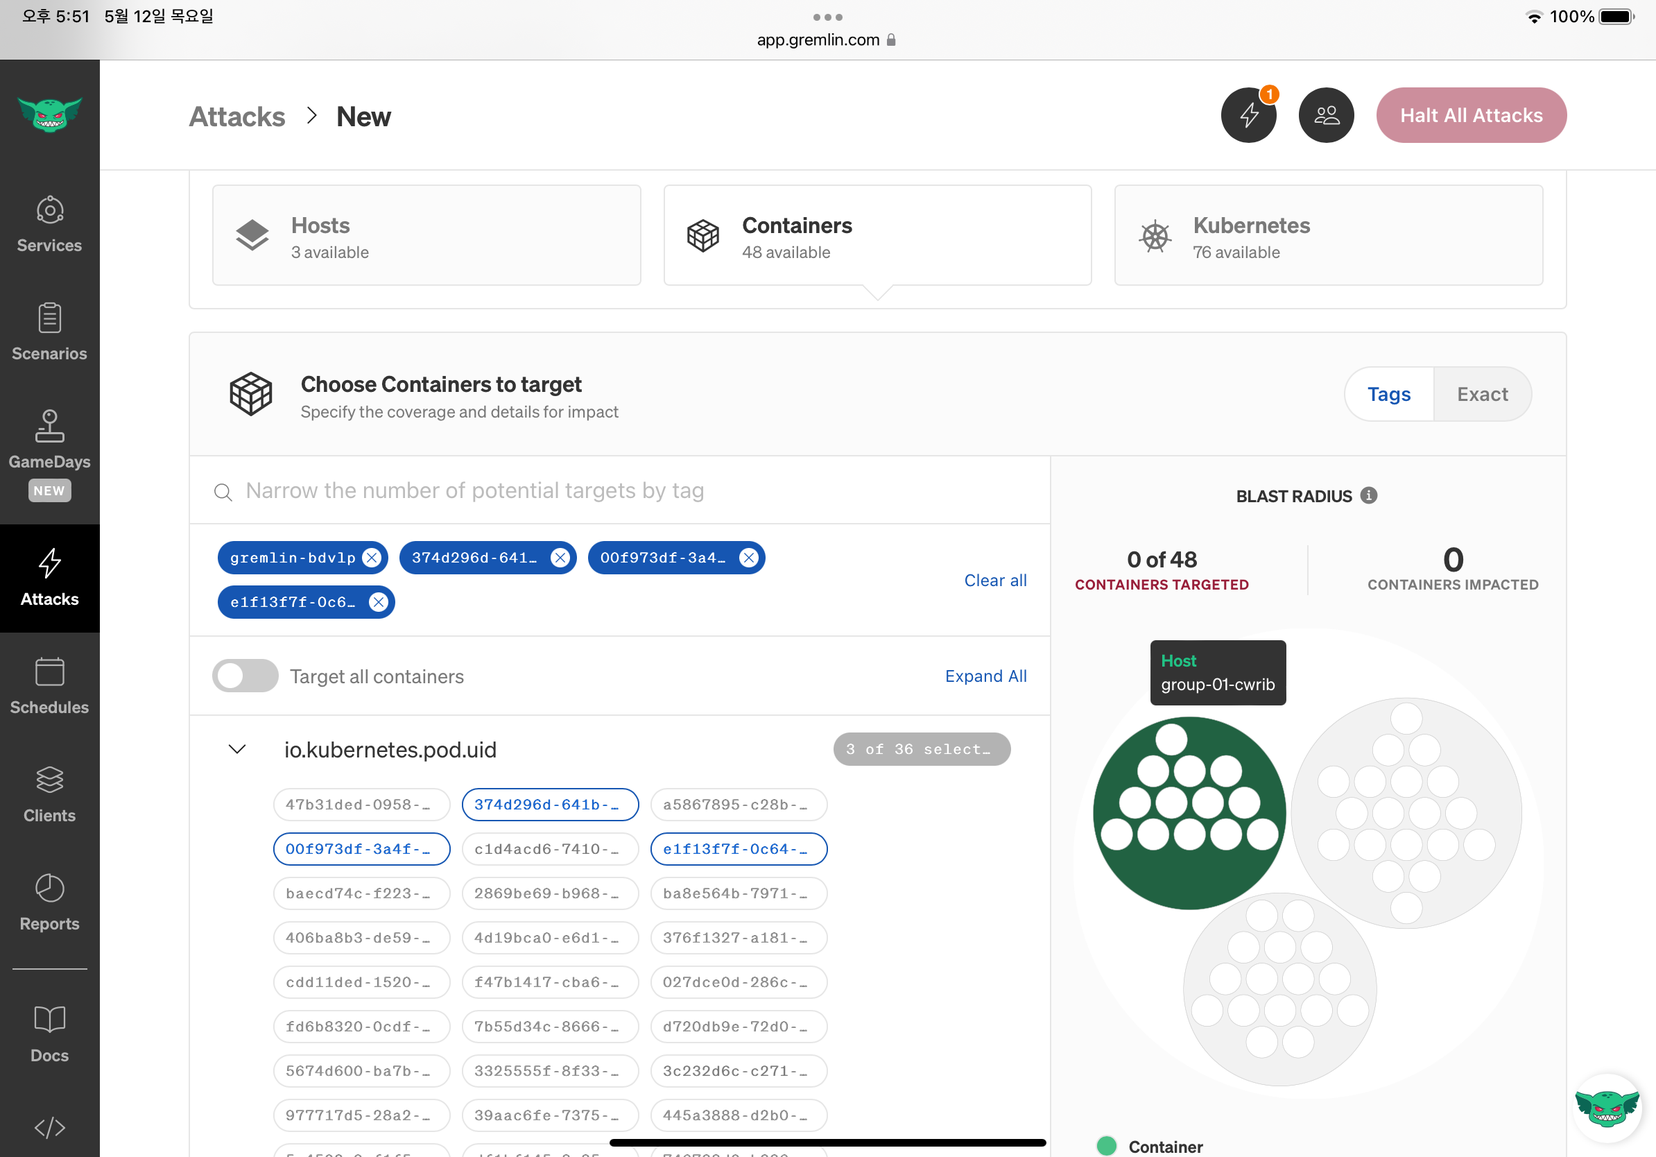Click the Gremlin logo in the sidebar
Screen dimensions: 1656x1157
point(49,115)
